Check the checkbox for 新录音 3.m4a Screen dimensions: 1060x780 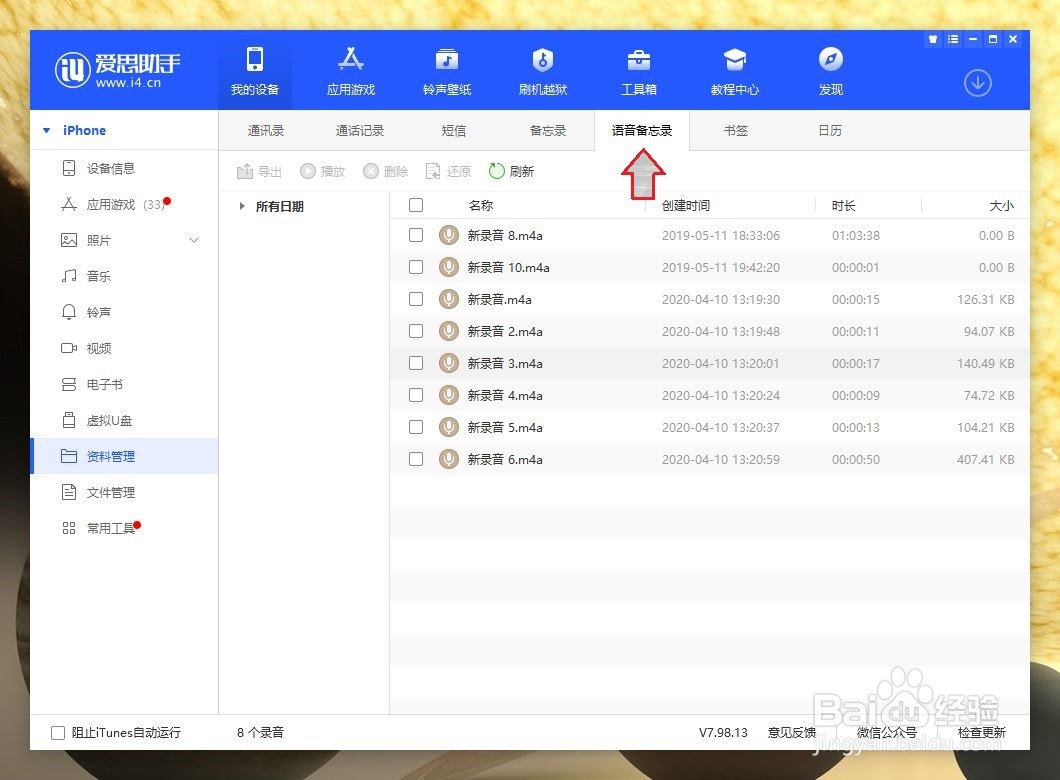point(416,363)
